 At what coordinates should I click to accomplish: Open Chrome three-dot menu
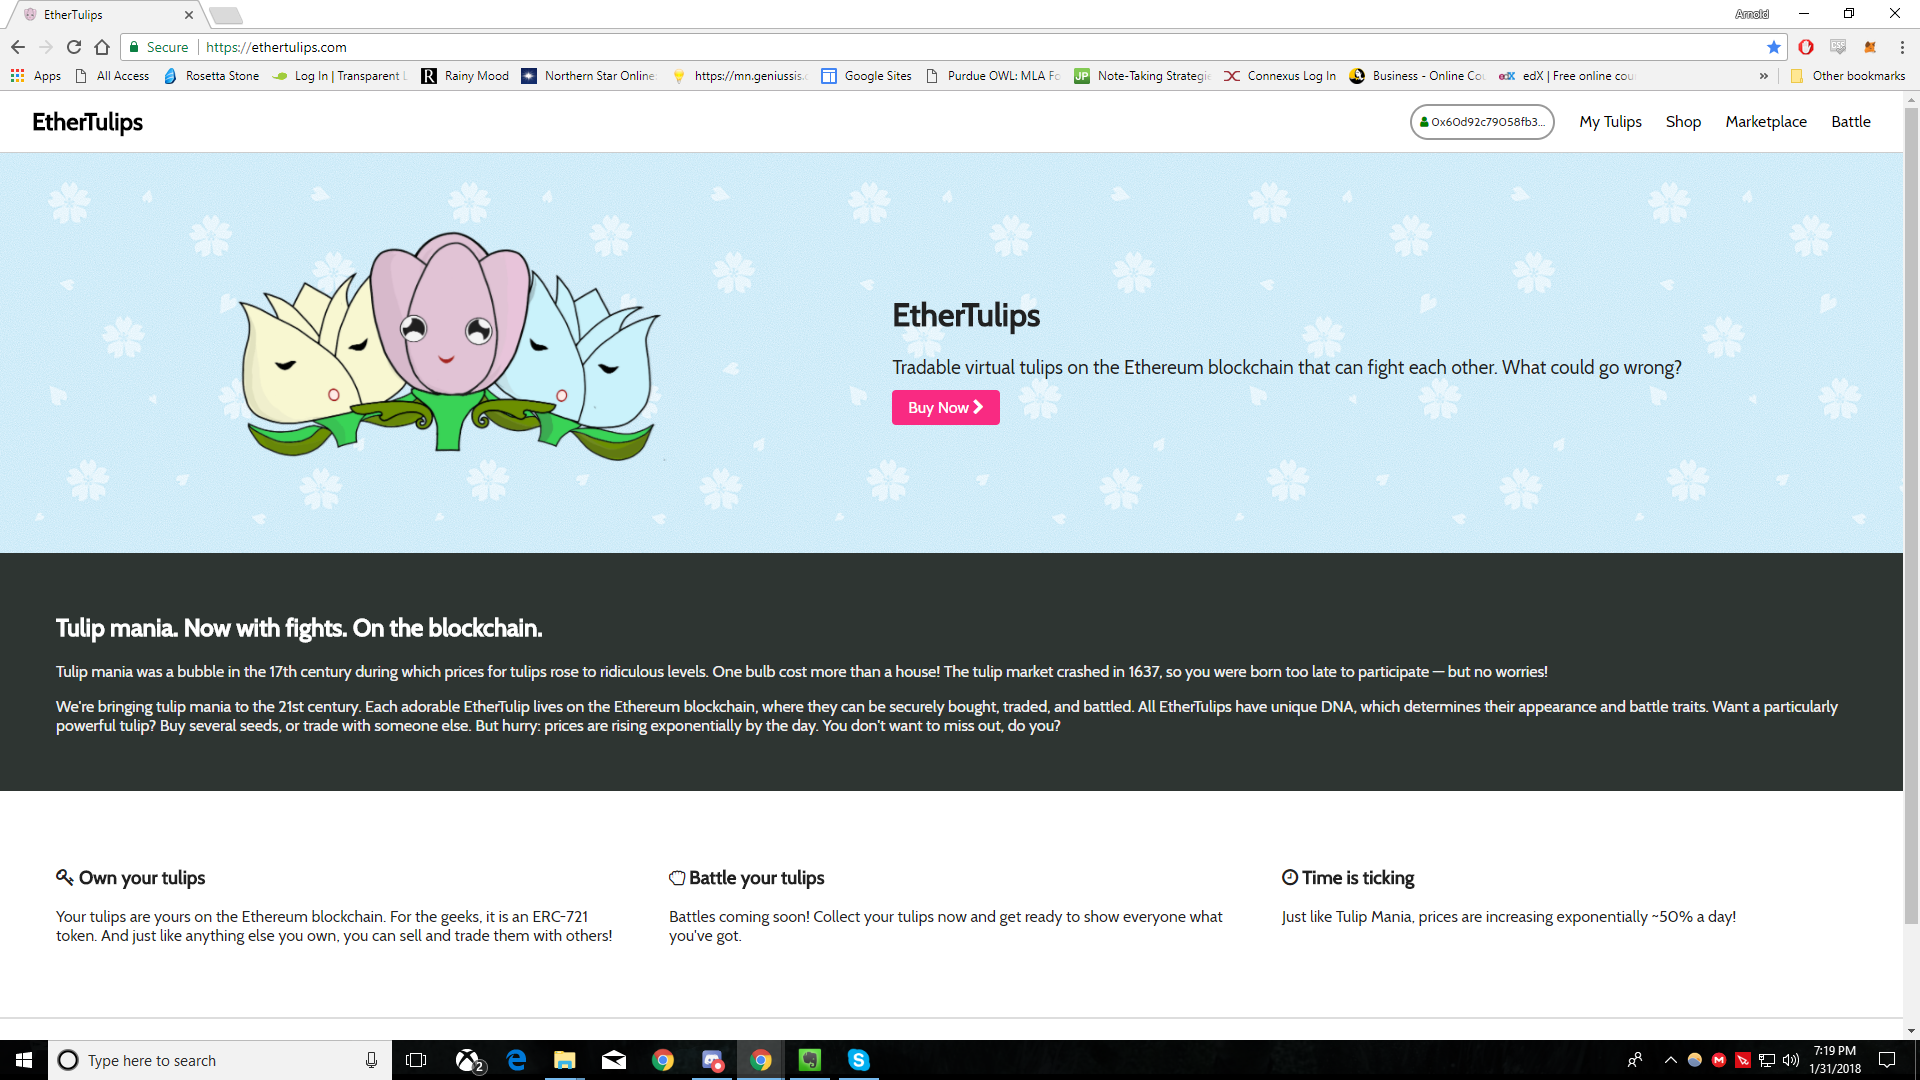click(1902, 47)
